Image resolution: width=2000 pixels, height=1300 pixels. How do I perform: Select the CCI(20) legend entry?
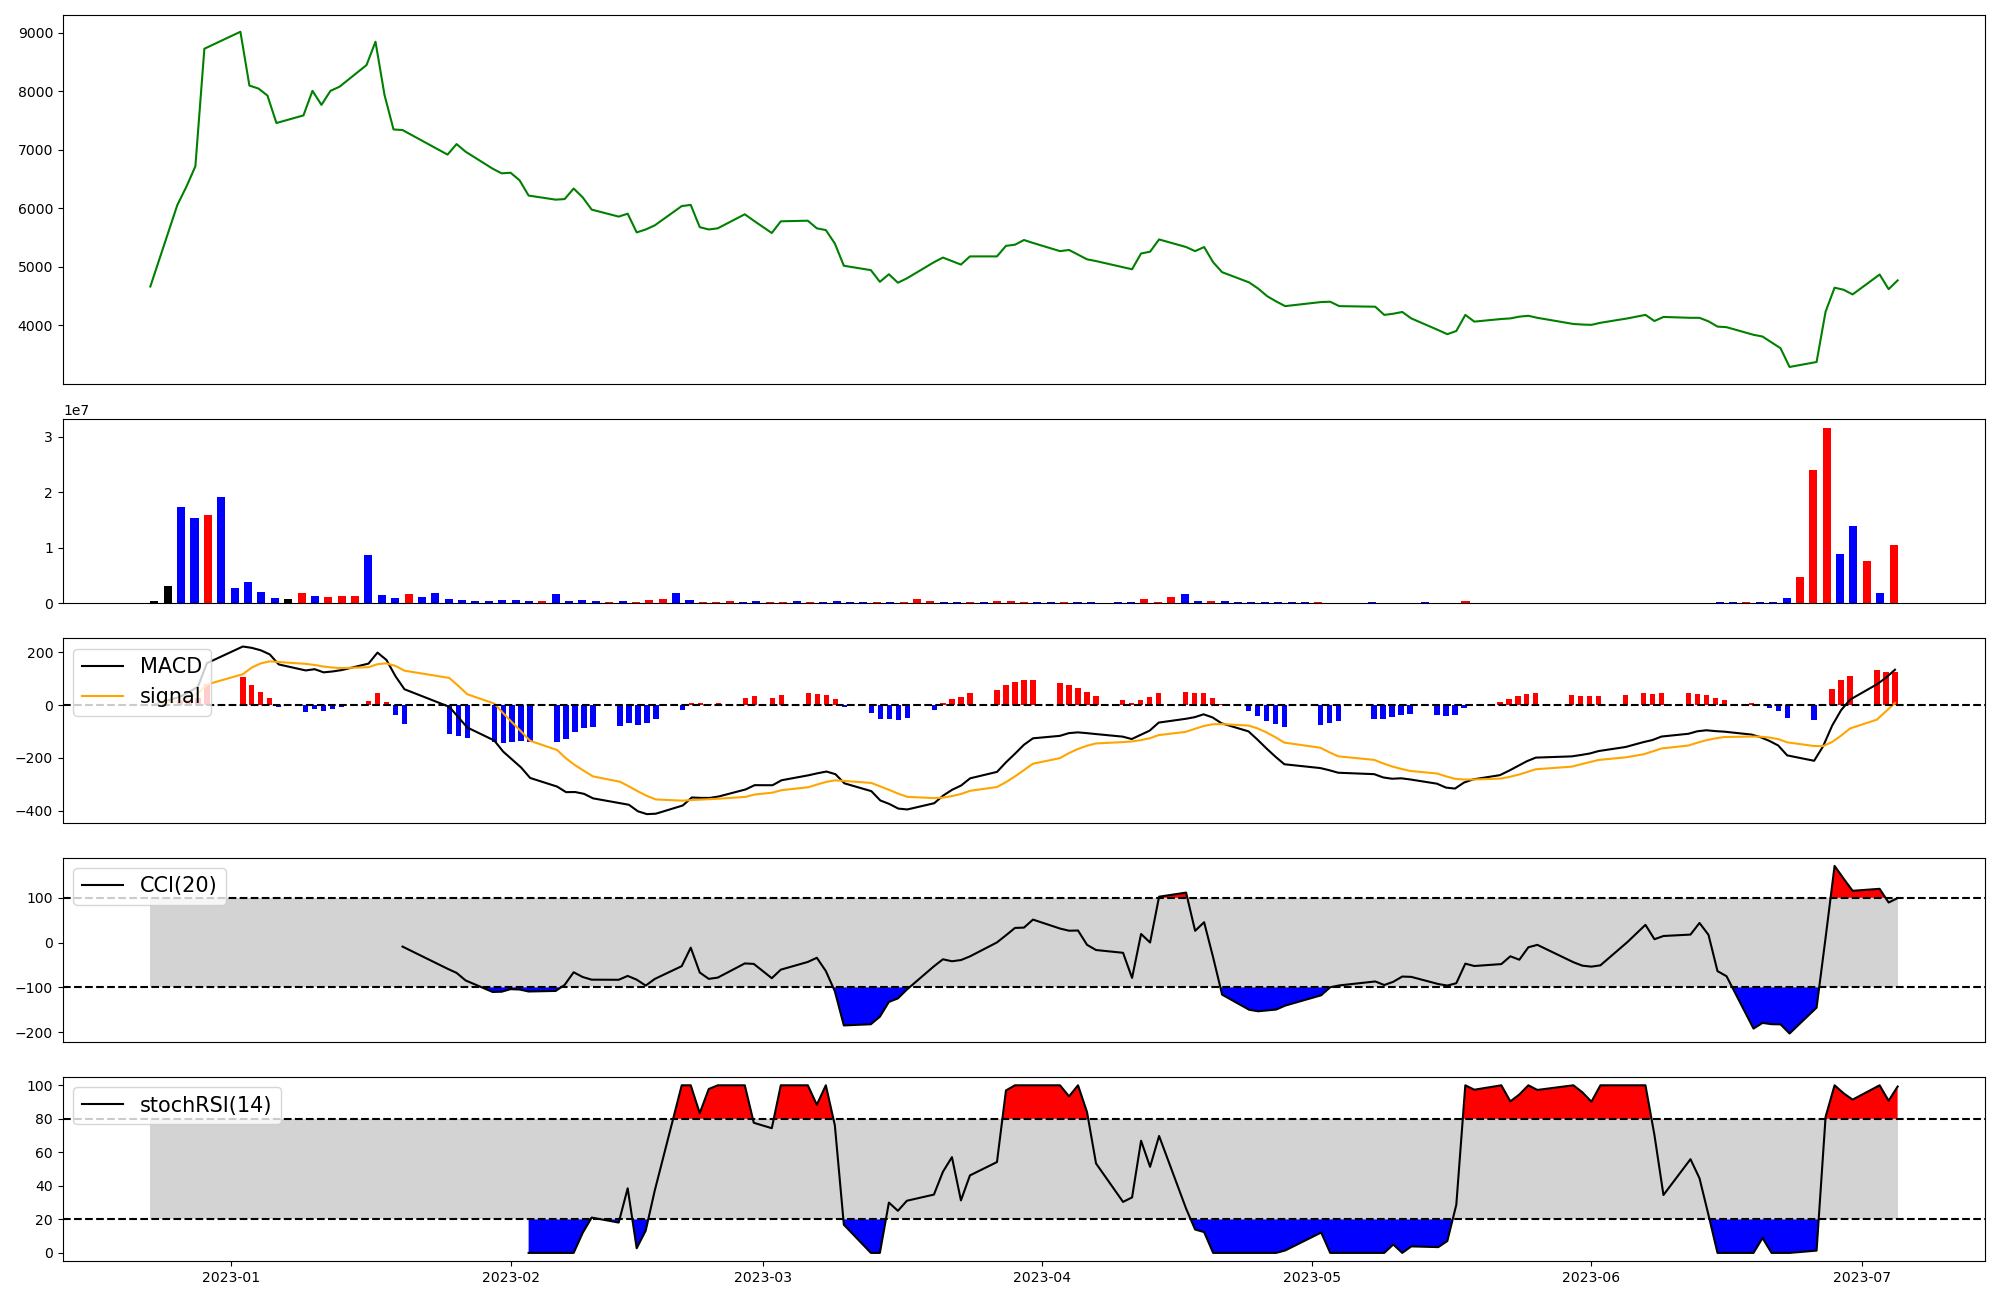point(178,885)
